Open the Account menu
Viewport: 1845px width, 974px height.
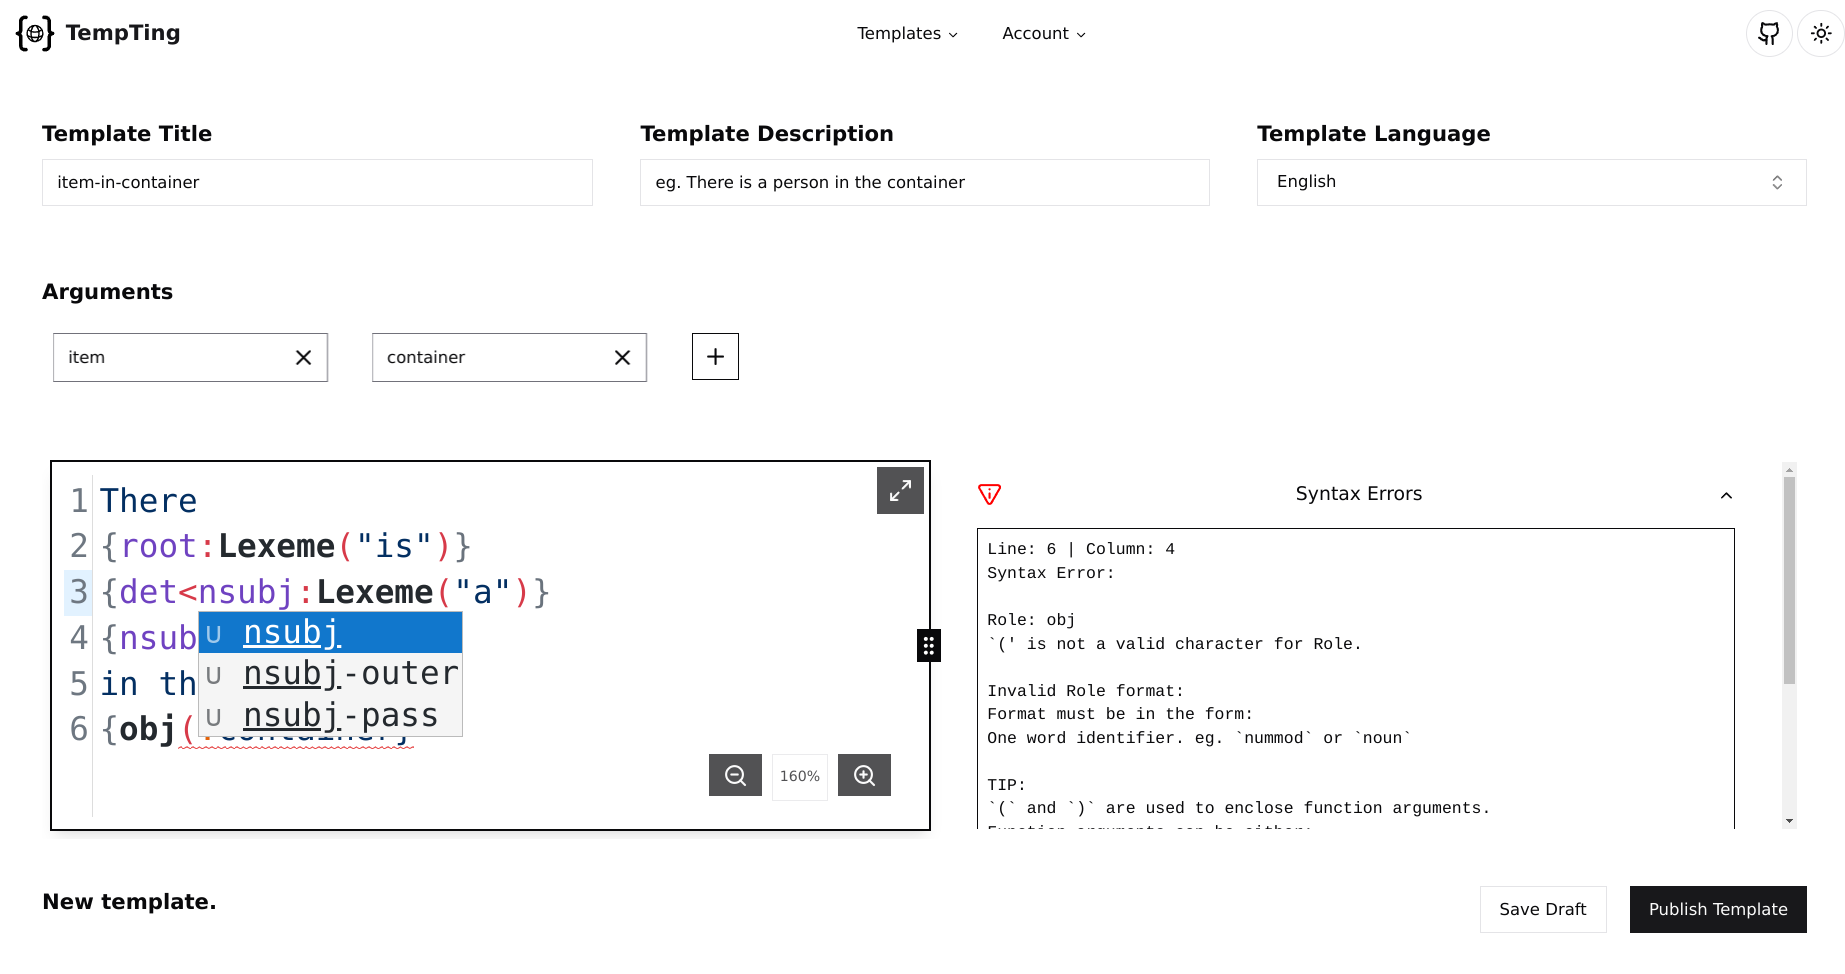pyautogui.click(x=1043, y=34)
